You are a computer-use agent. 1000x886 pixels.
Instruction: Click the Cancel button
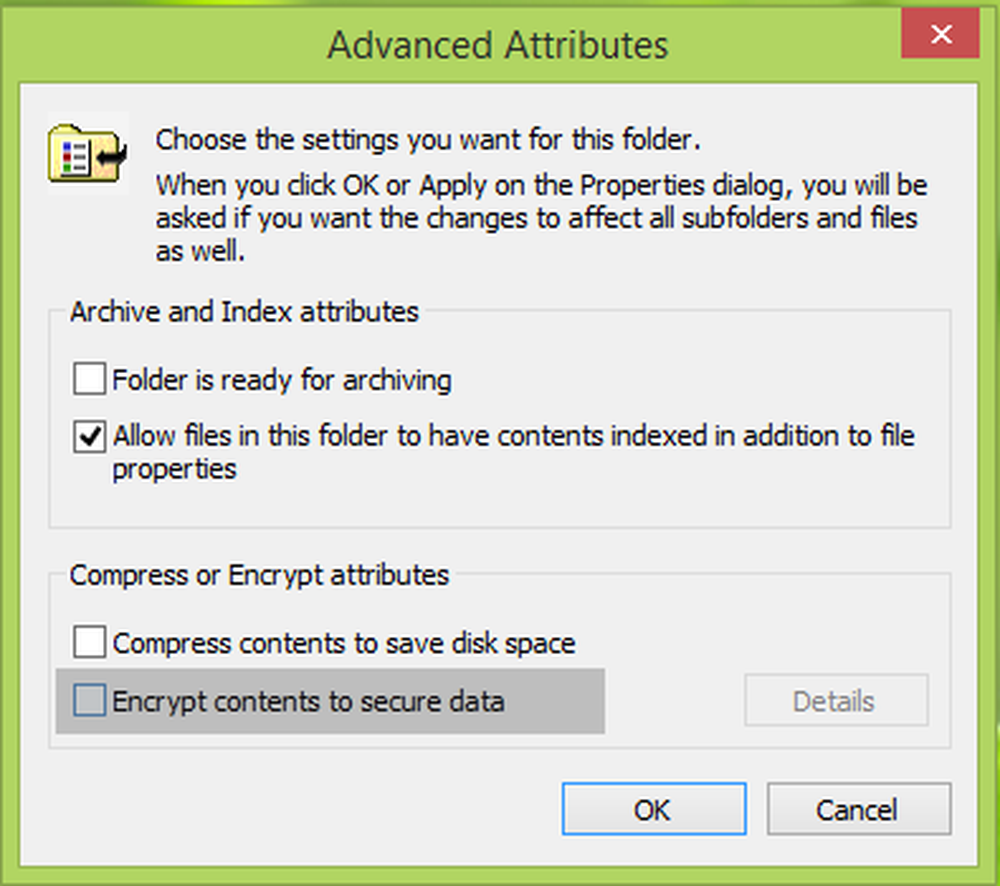858,809
